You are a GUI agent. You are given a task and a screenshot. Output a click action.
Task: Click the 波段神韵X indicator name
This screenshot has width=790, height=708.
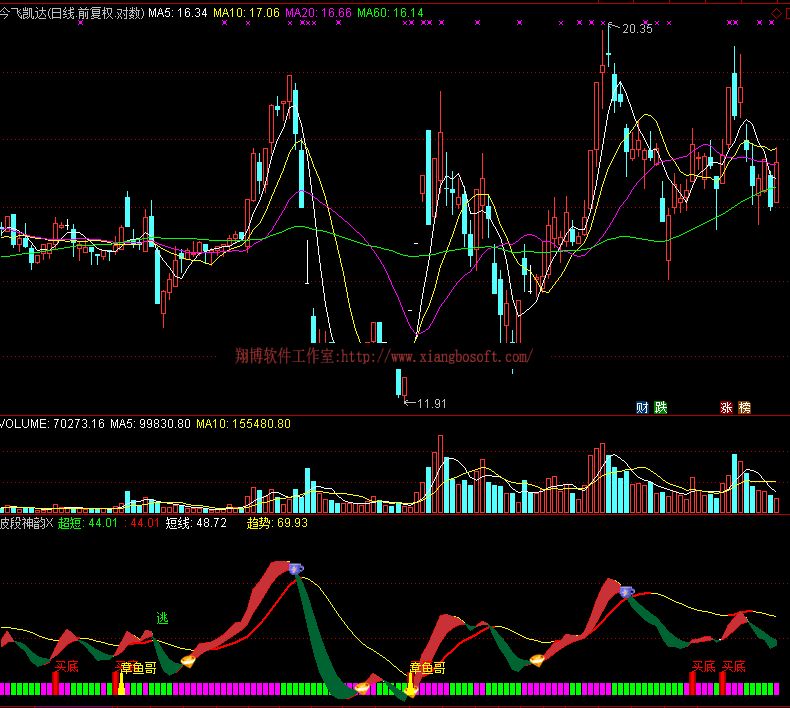[x=26, y=523]
